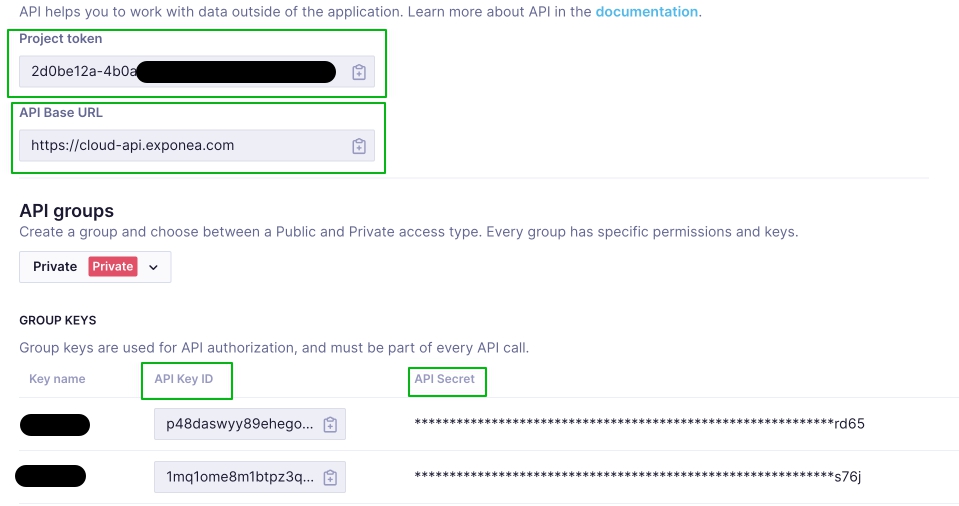Copy the 1mq1ome8m1btpz3q key ID

(x=330, y=477)
